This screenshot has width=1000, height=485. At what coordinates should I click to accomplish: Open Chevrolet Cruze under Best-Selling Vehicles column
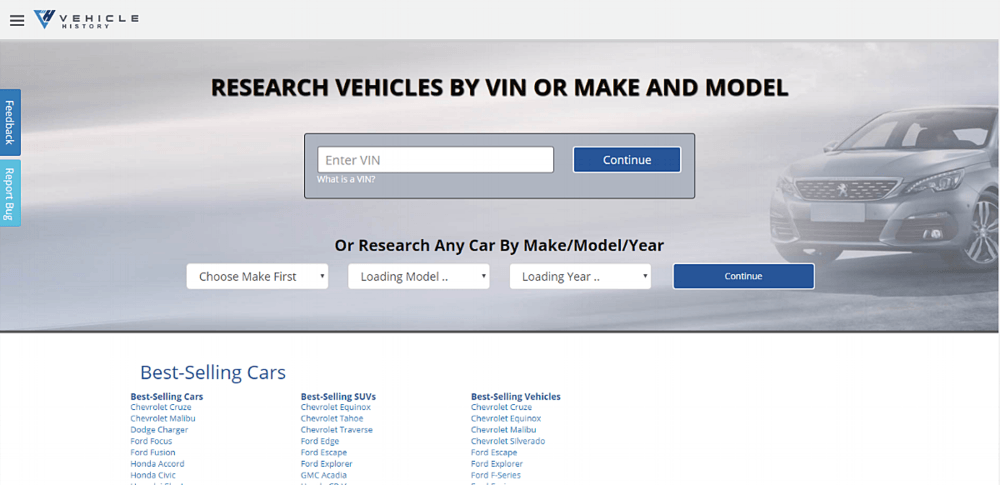click(x=501, y=407)
